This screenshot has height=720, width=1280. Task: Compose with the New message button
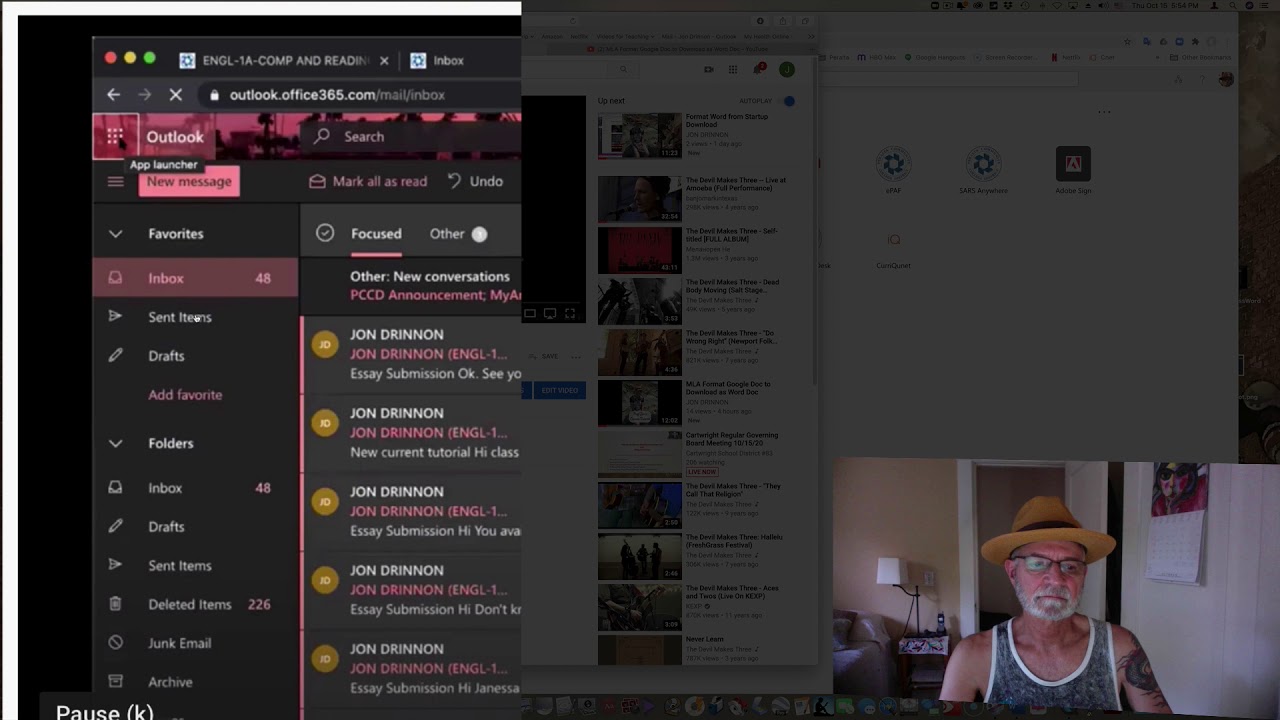[189, 181]
